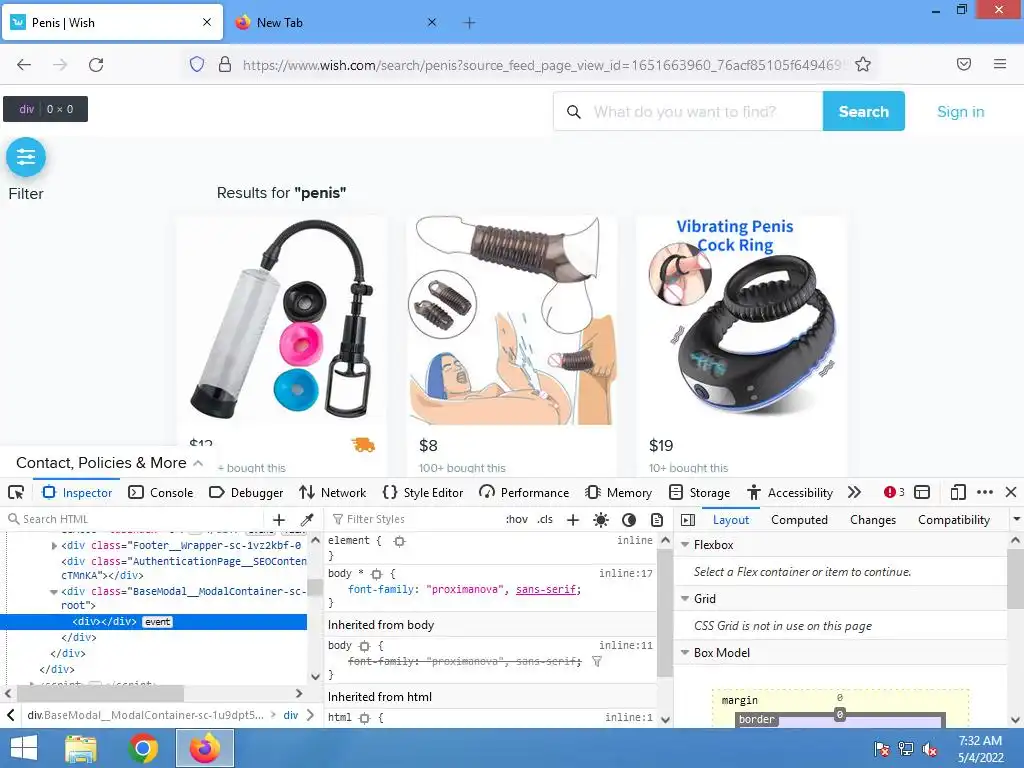Toggle the three-pane inspector mode
Image resolution: width=1024 pixels, height=768 pixels.
click(x=688, y=519)
